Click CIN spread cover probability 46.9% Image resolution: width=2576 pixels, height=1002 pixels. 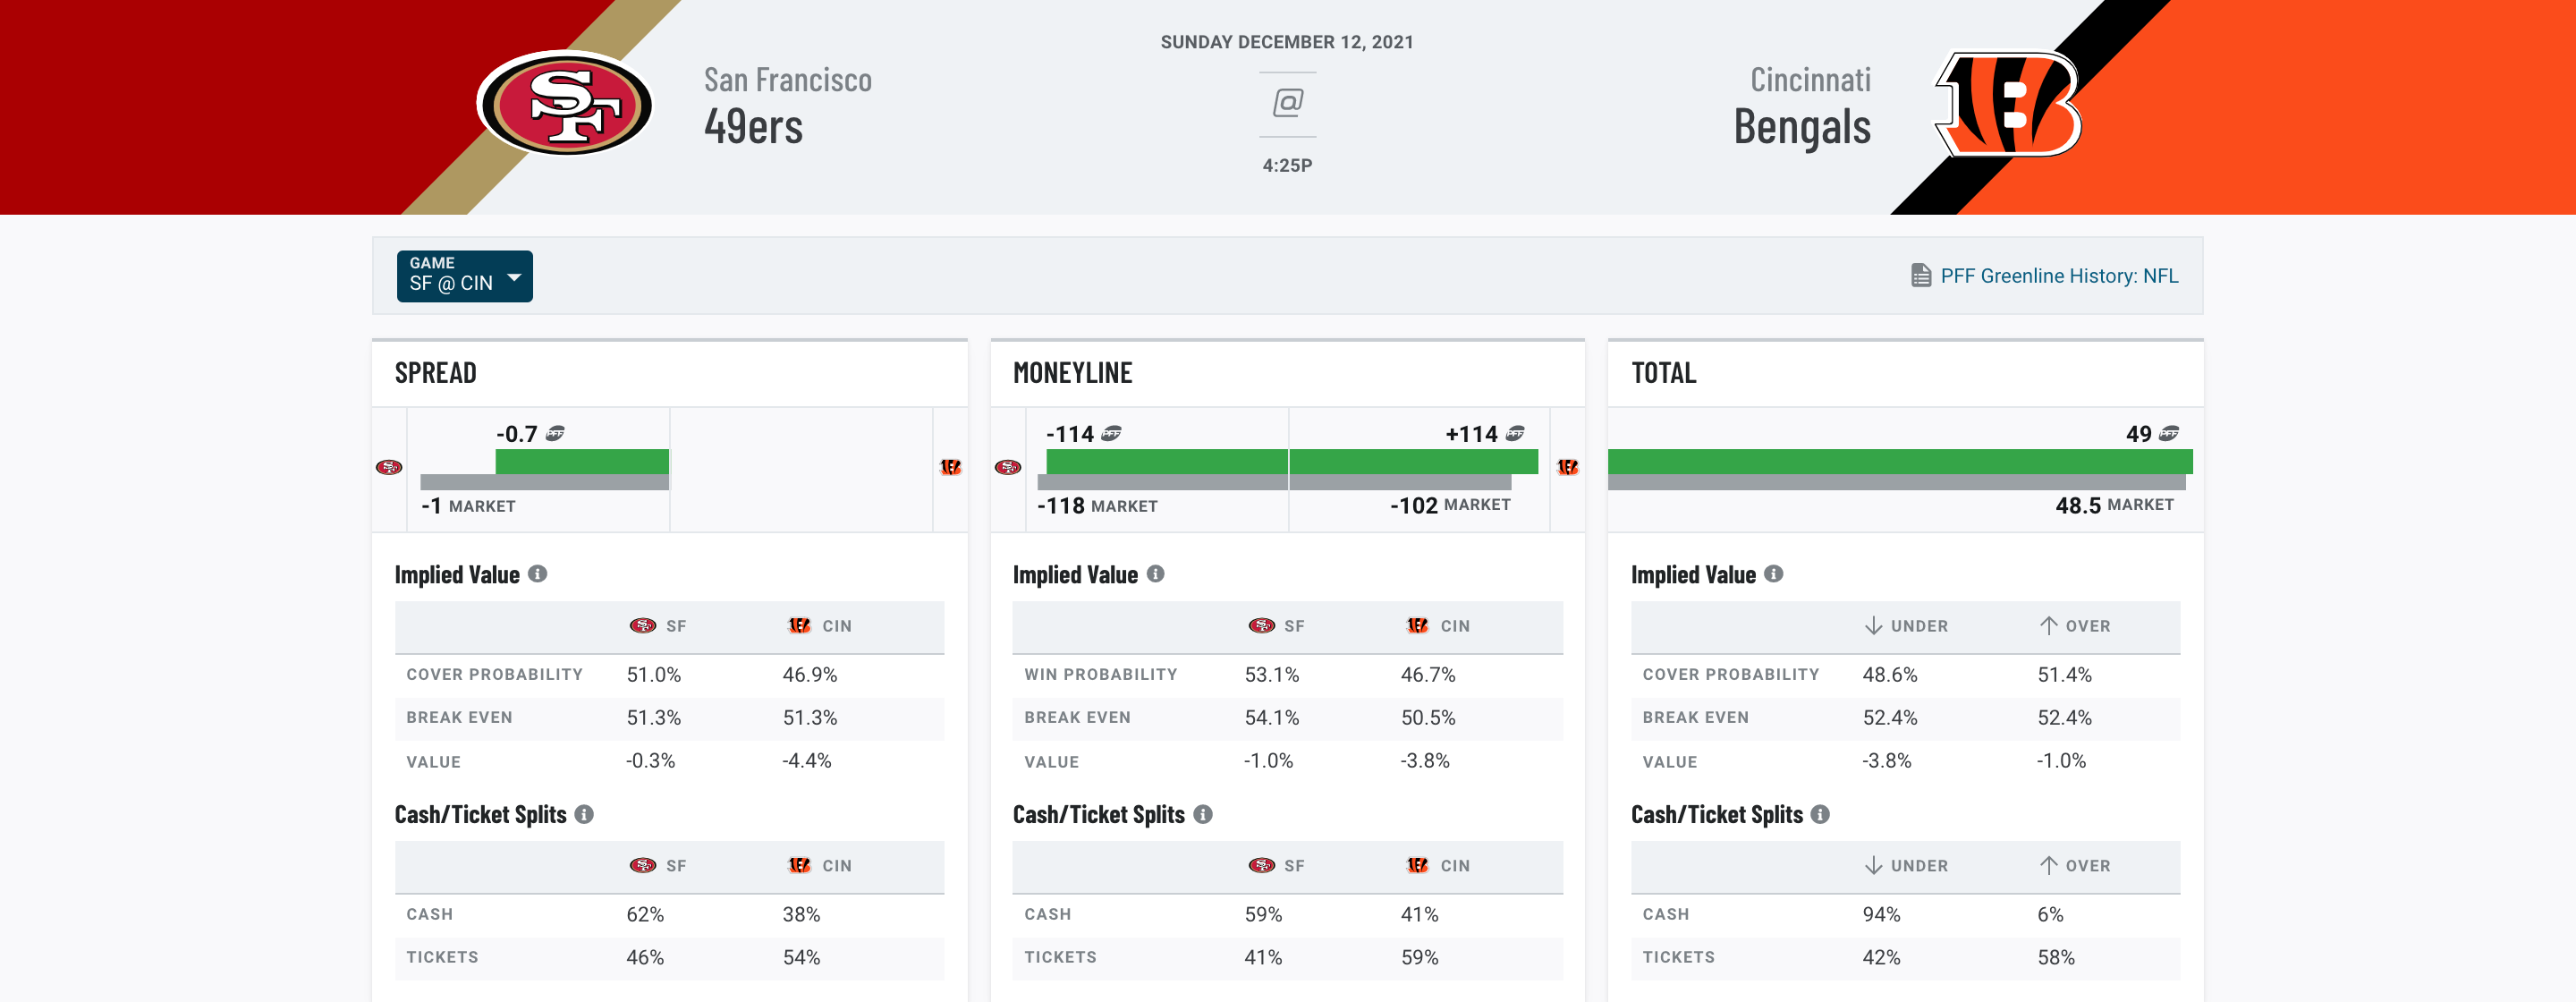(x=810, y=675)
